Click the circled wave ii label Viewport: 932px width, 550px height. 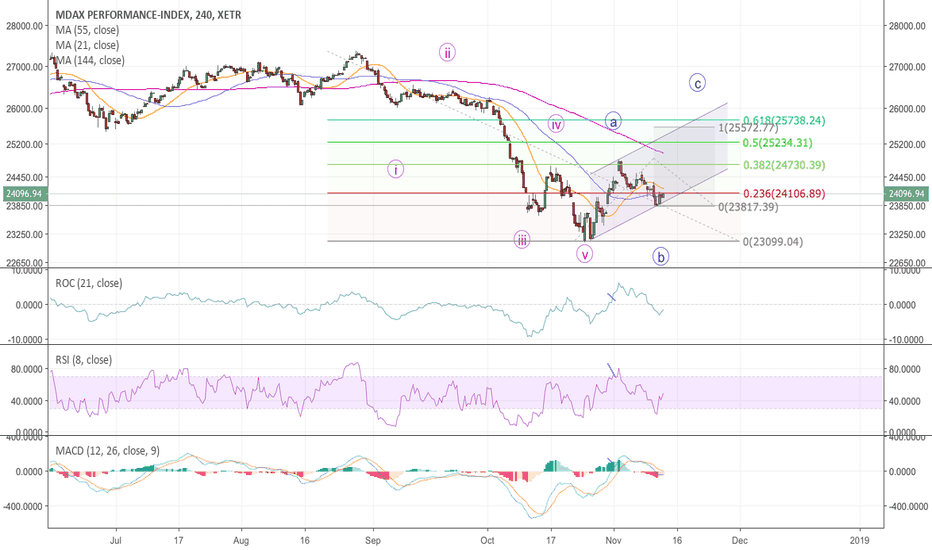[447, 52]
